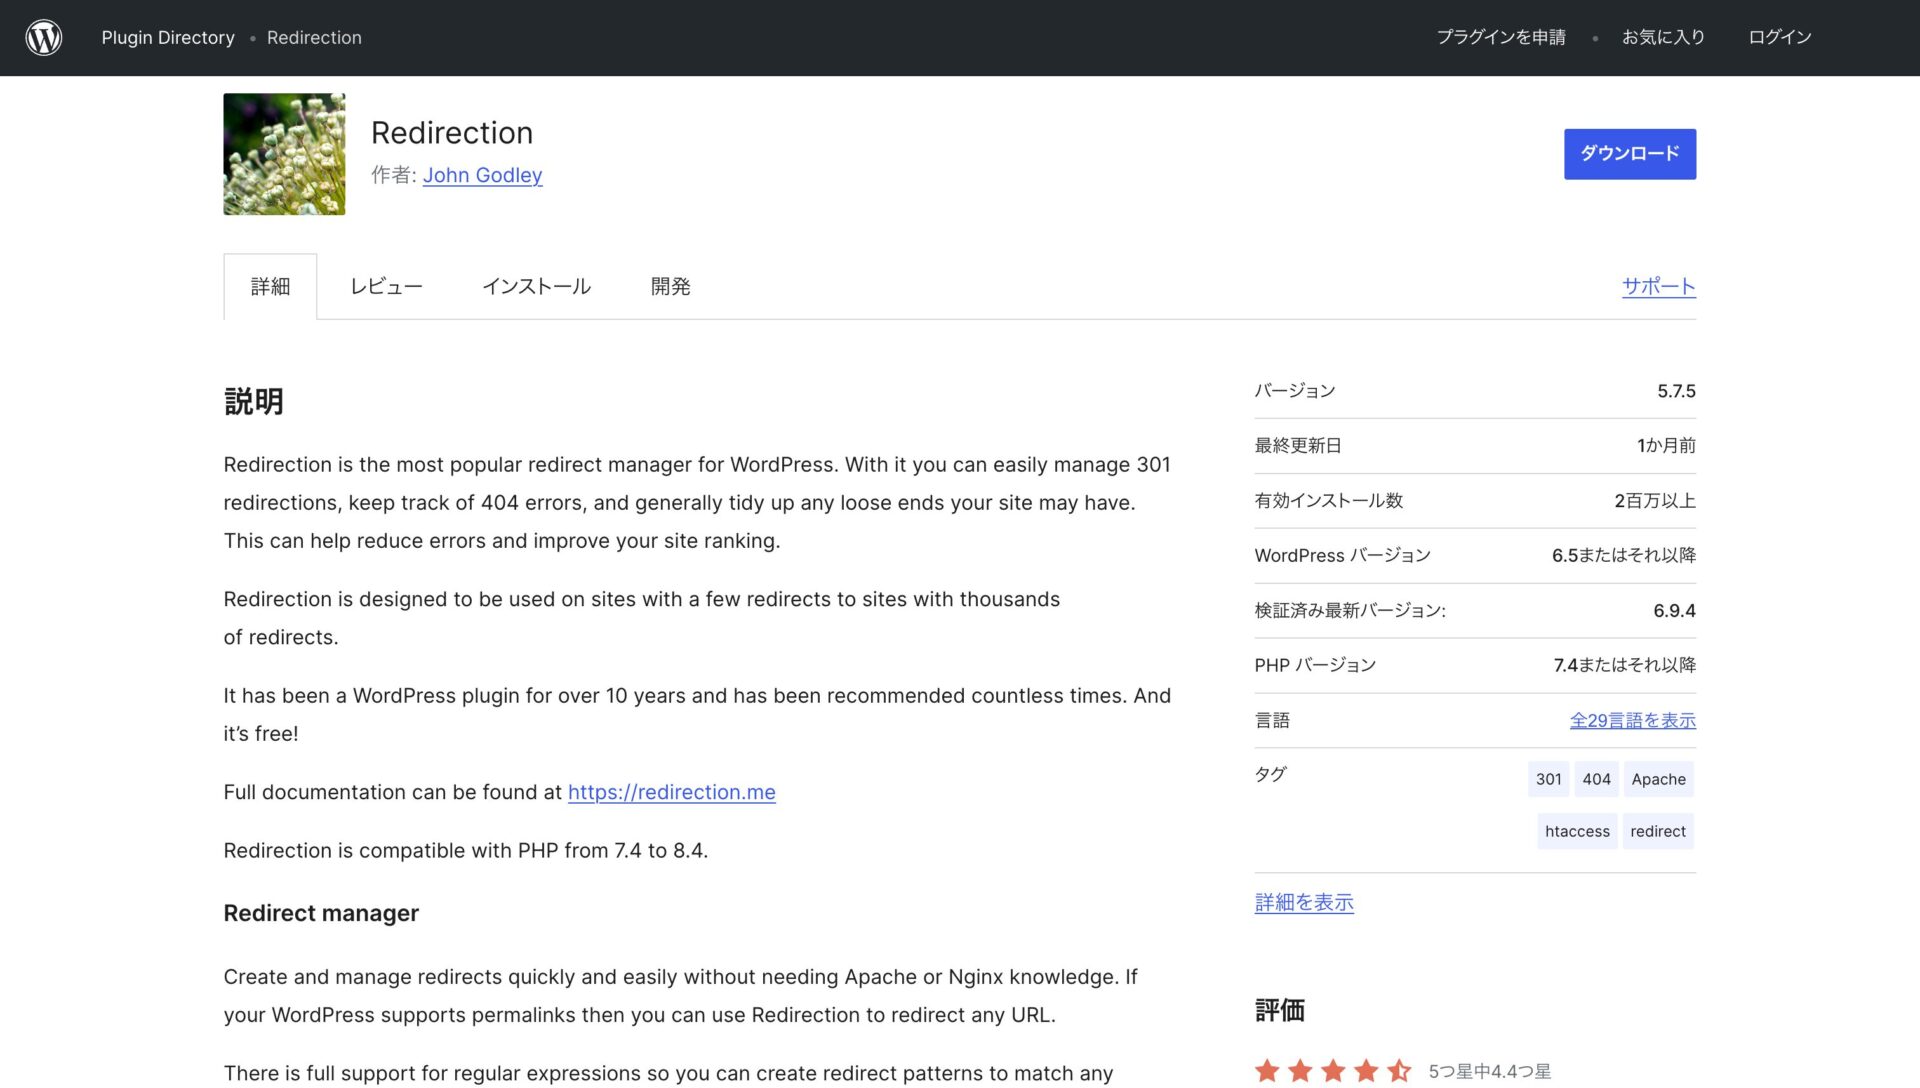Visit the https://redirection.me documentation link

671,792
